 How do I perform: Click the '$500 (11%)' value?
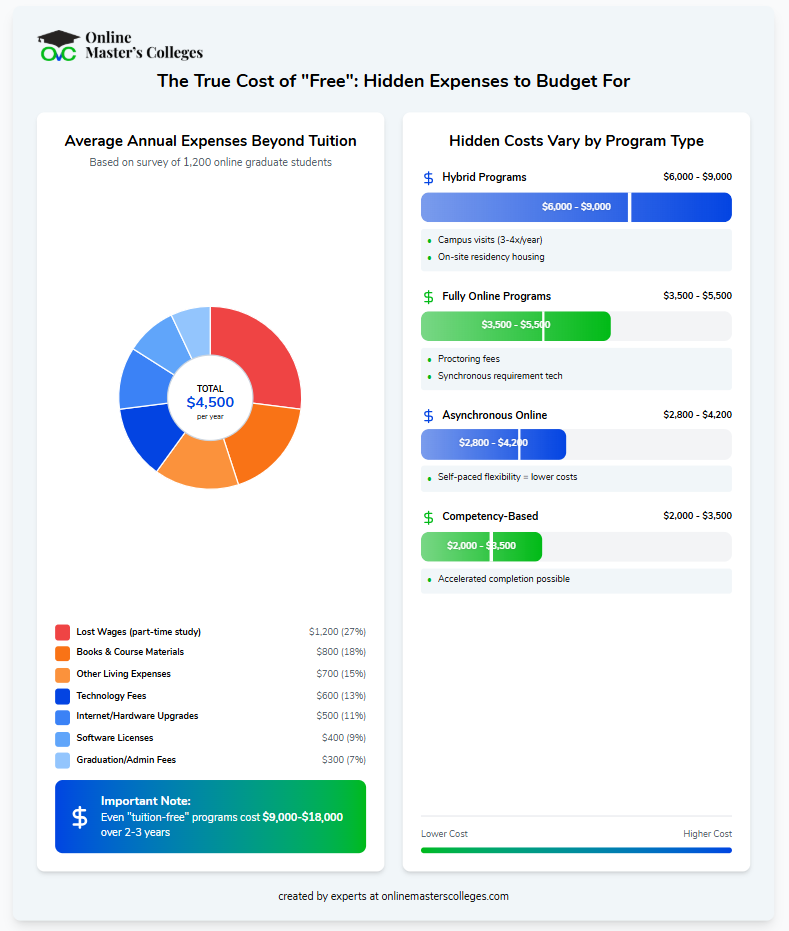[341, 716]
